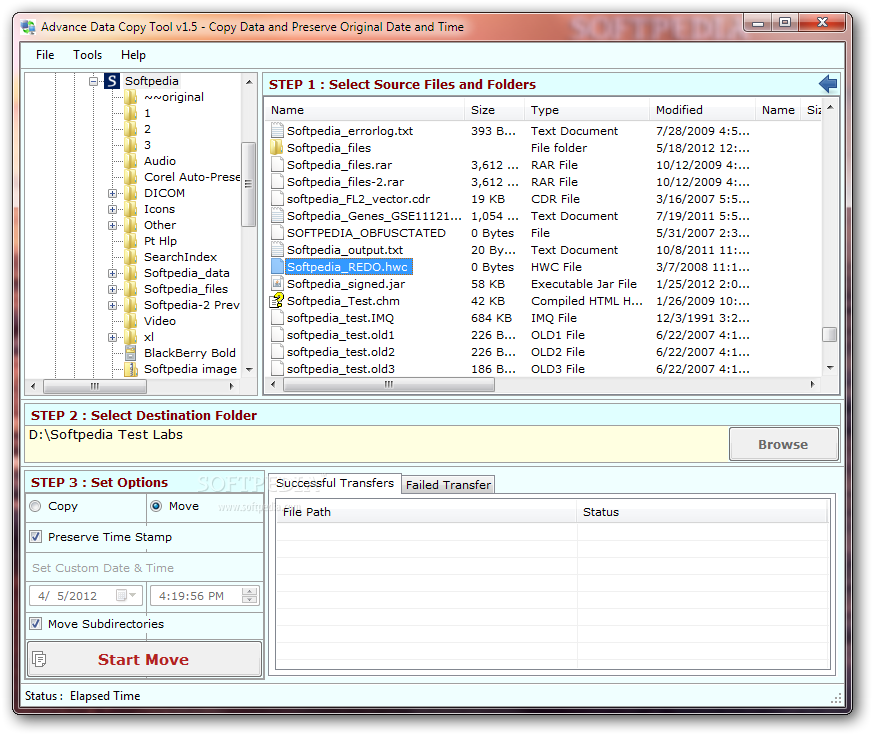The height and width of the screenshot is (735, 873).
Task: Click the file list horizontal scrollbar thumb
Action: pyautogui.click(x=389, y=384)
